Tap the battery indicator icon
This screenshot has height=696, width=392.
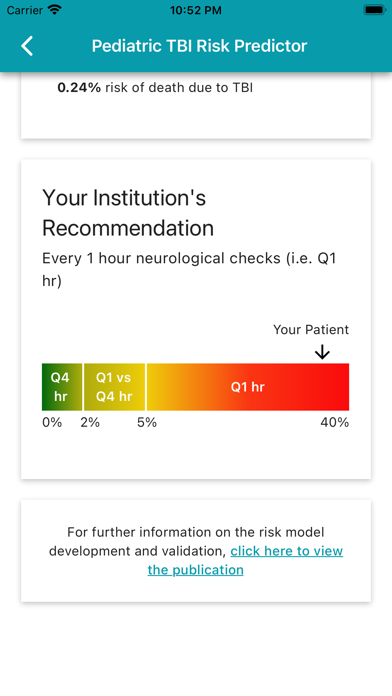click(374, 10)
